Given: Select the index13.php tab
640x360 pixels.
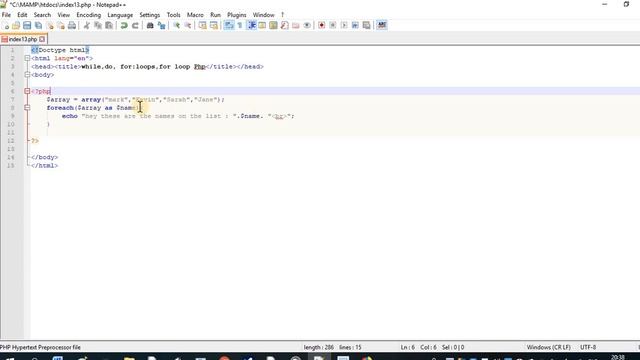Looking at the screenshot, I should (23, 39).
